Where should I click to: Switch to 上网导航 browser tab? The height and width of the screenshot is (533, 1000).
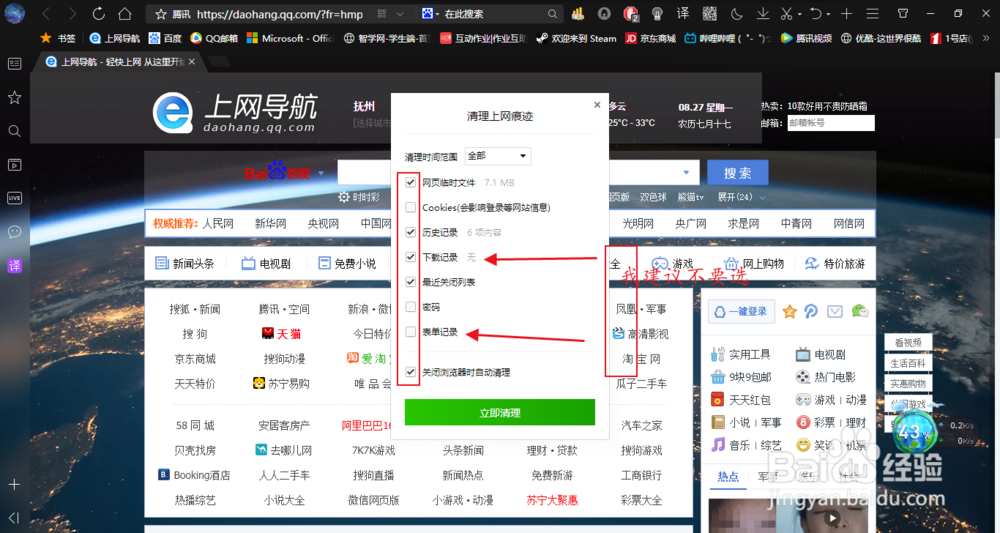122,62
